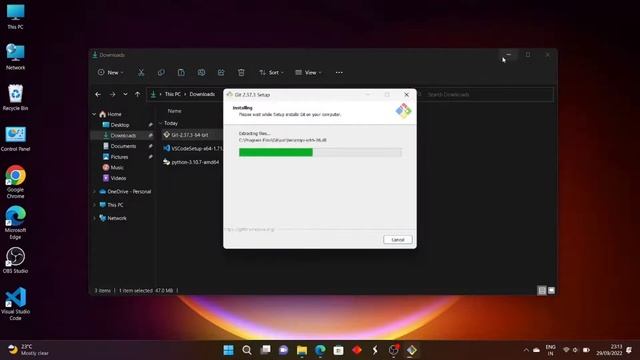Click Search Downloads field

click(486, 94)
